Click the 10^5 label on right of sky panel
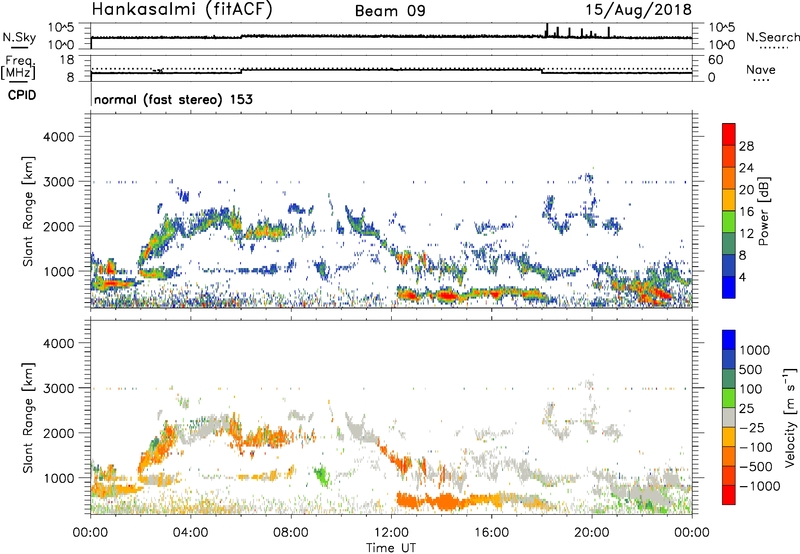The height and width of the screenshot is (554, 800). click(721, 27)
